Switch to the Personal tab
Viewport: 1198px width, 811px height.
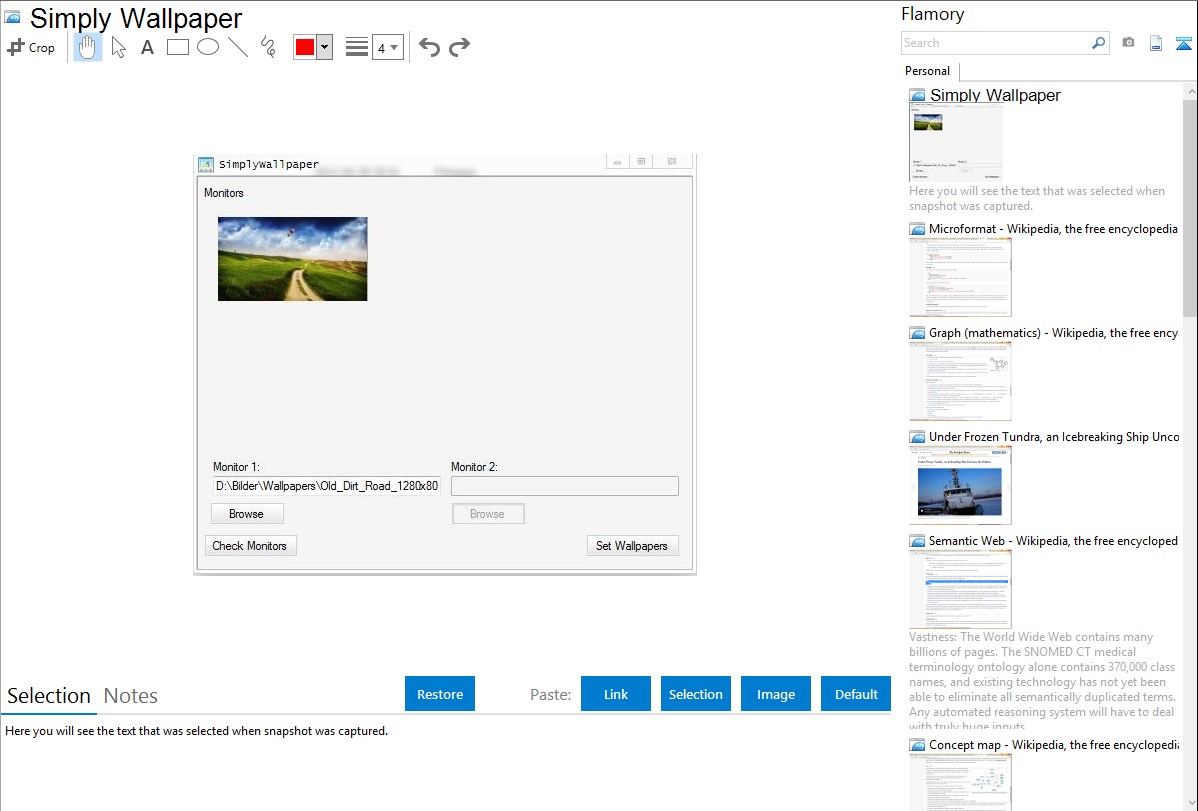pos(928,71)
